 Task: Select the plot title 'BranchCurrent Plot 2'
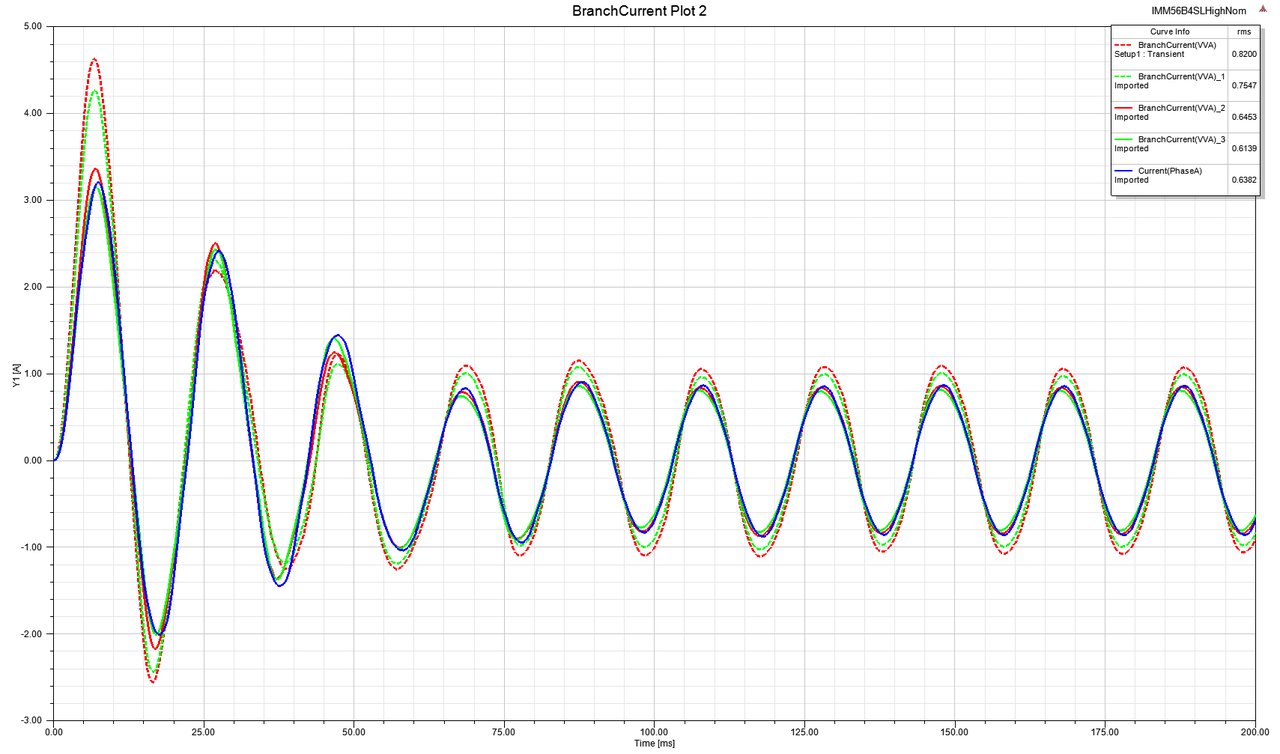(640, 11)
